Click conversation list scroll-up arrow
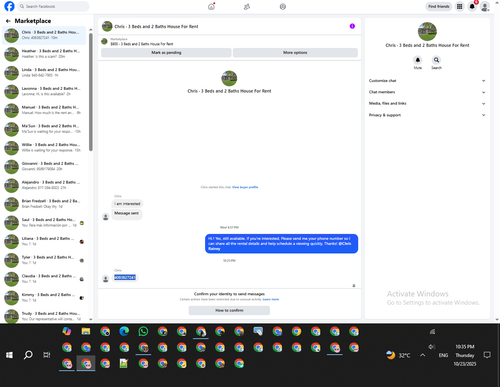The image size is (500, 387). tap(91, 30)
